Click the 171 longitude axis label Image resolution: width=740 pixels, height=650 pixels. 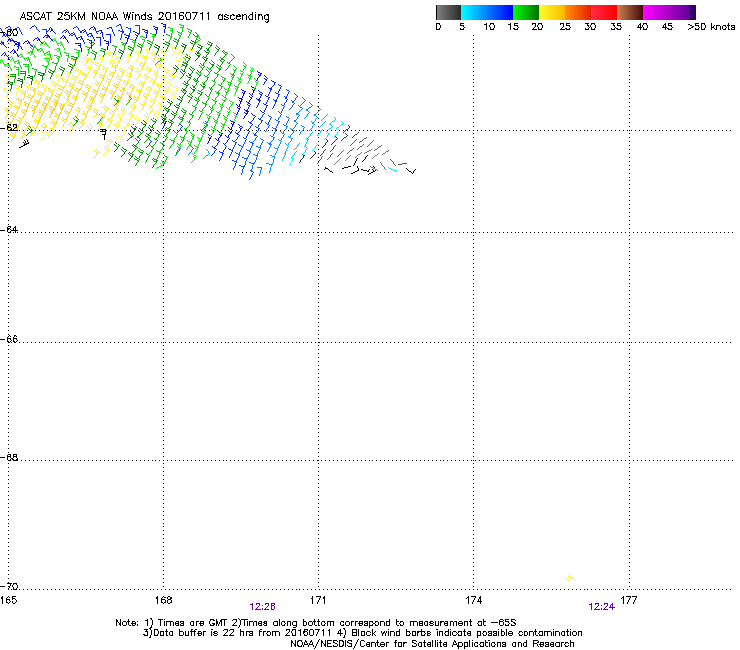(318, 600)
